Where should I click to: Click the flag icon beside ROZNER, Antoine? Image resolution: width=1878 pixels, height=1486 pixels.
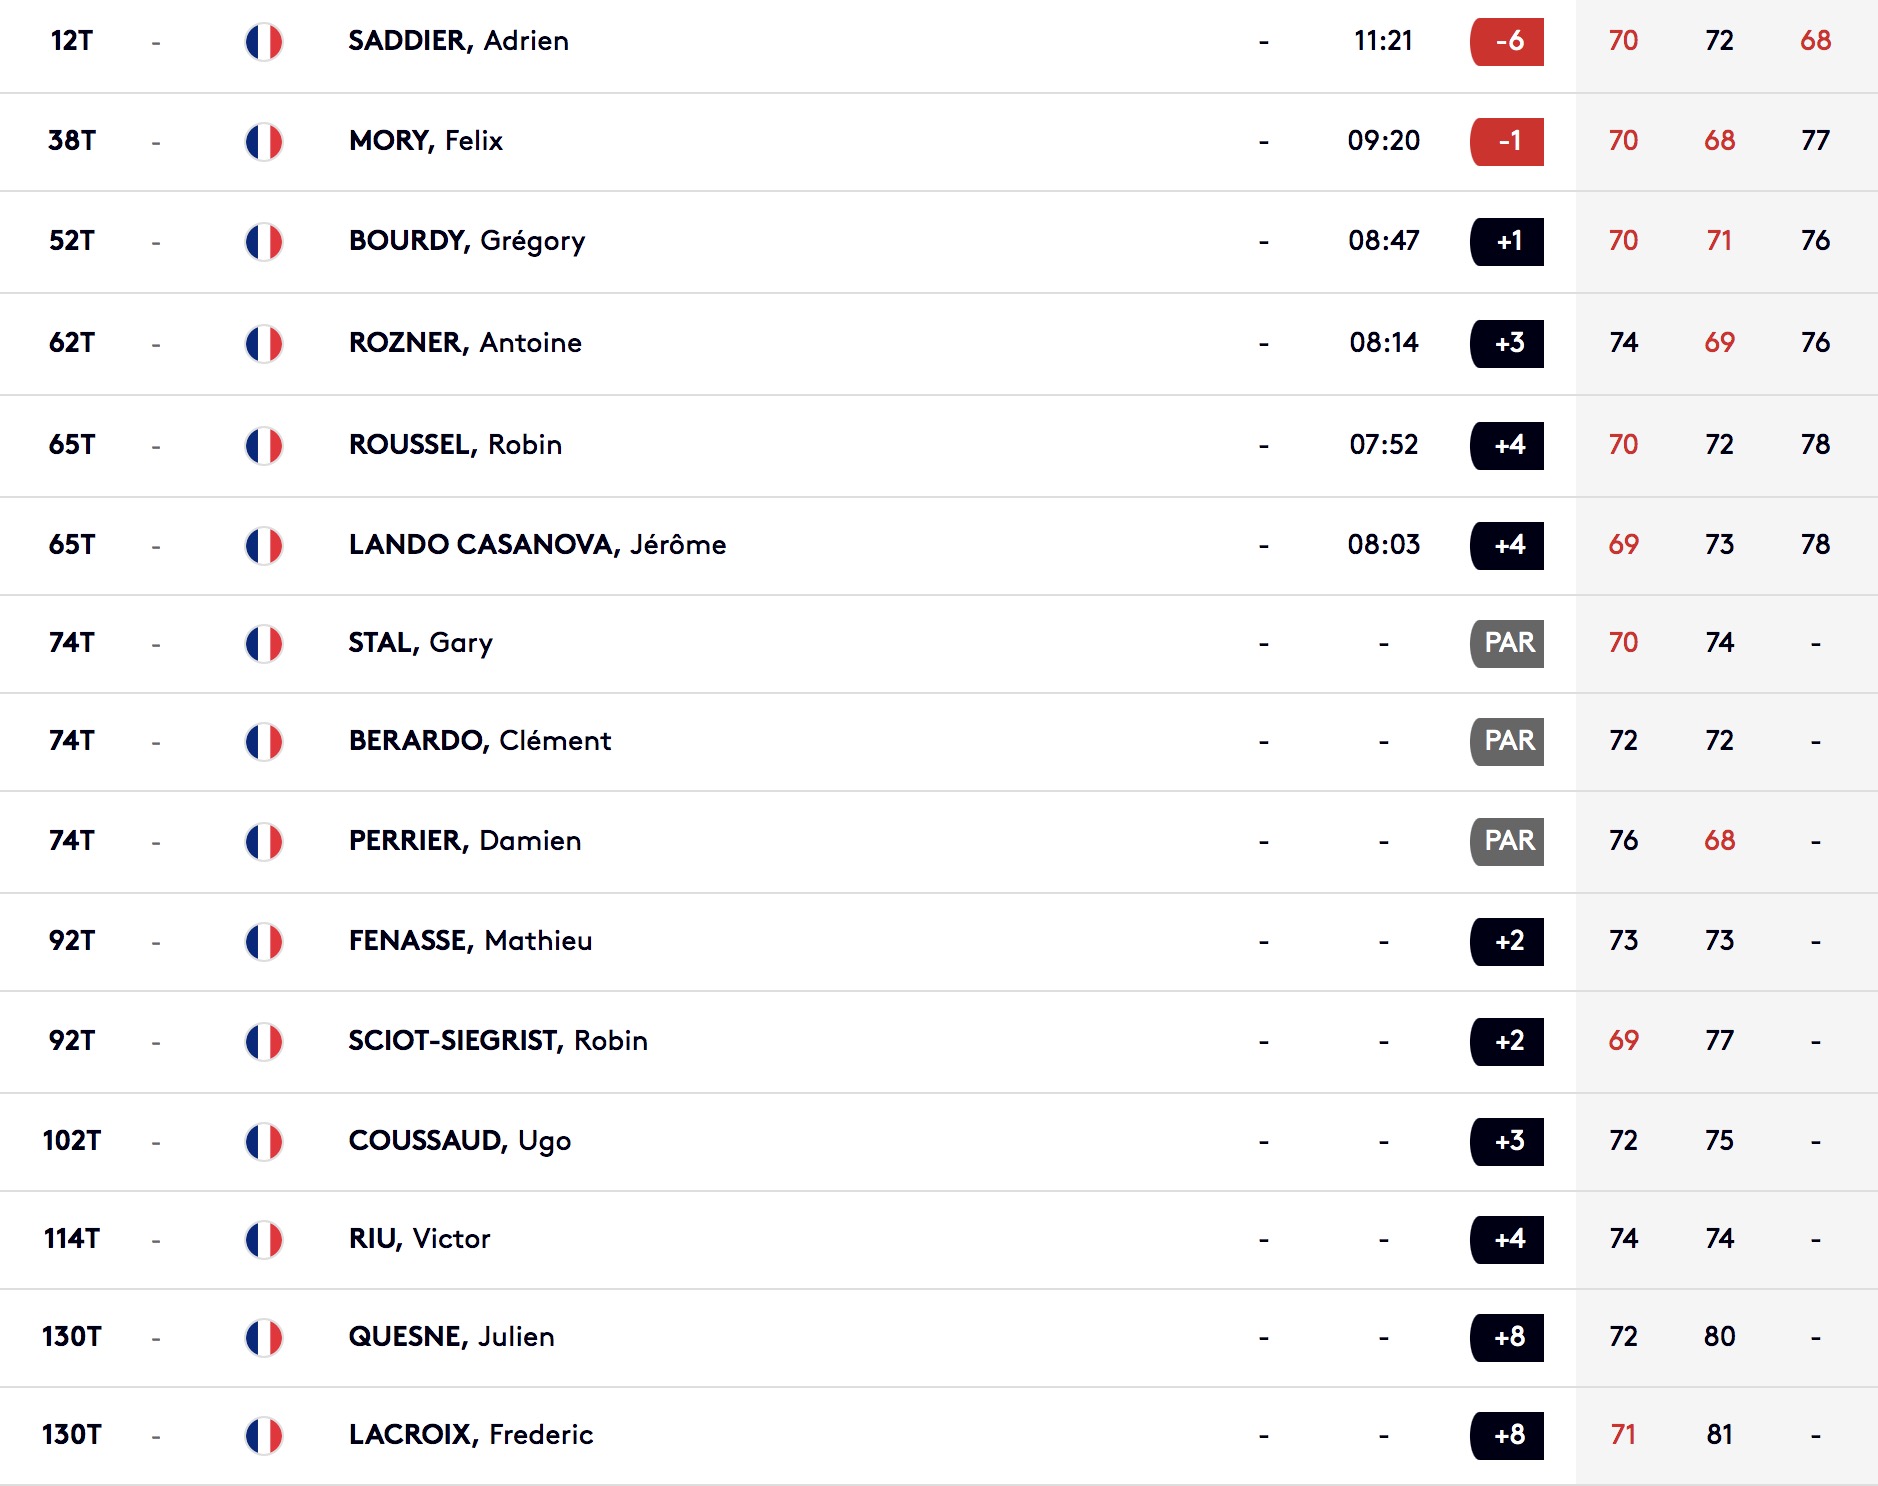tap(264, 344)
